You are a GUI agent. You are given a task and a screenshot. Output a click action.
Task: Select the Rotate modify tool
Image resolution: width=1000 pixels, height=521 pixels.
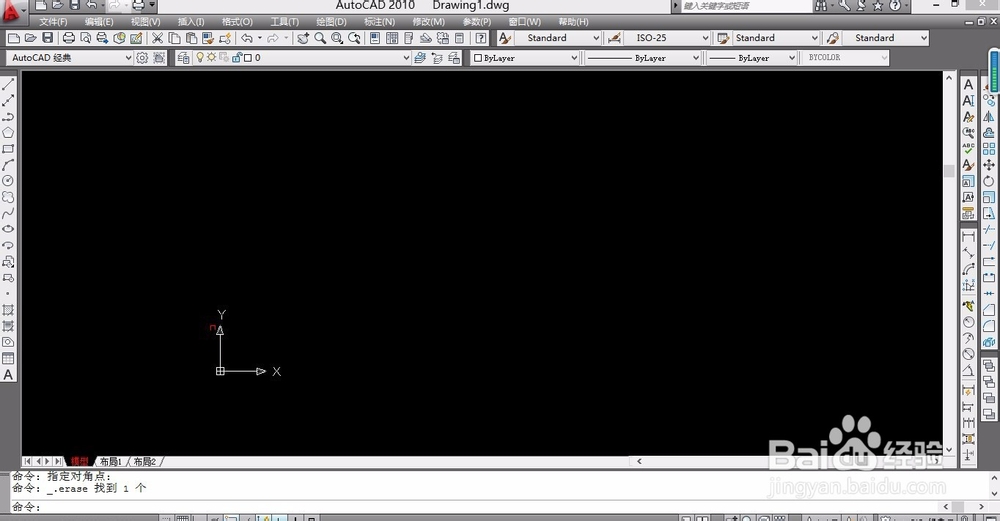pyautogui.click(x=989, y=181)
